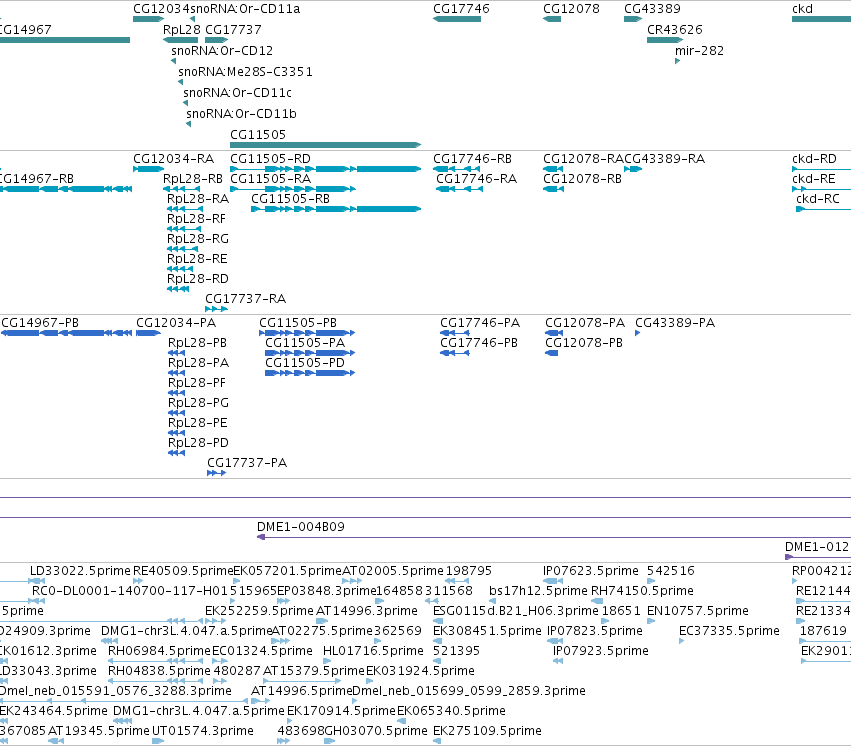Select protein CG11505-PB label

[298, 323]
